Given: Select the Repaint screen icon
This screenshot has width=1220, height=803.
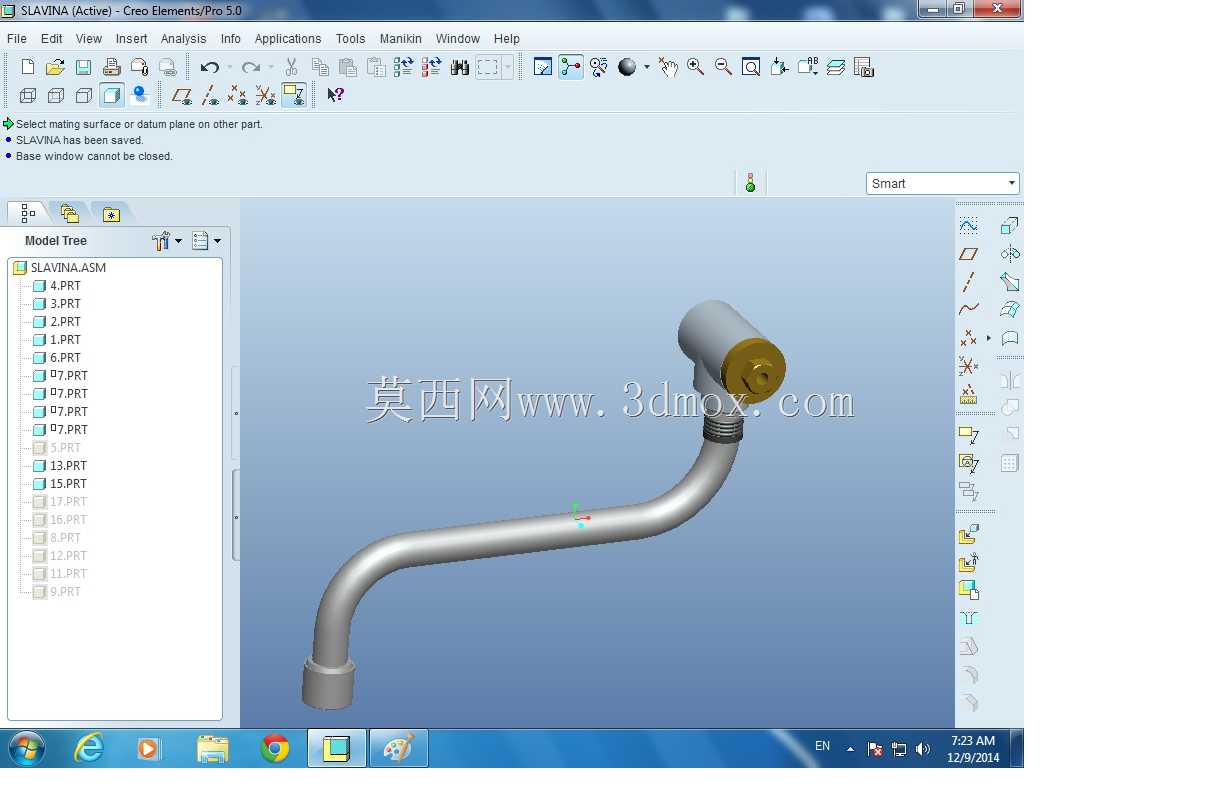Looking at the screenshot, I should [x=543, y=67].
